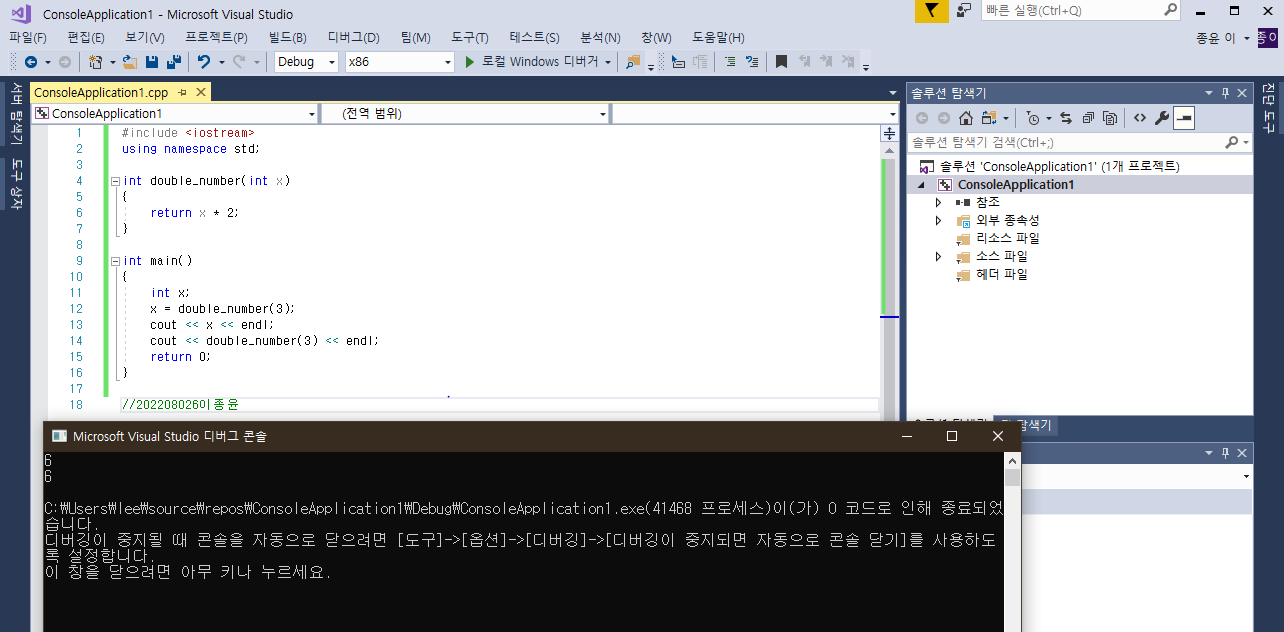Open the Debug configuration dropdown
The image size is (1284, 632).
point(332,62)
